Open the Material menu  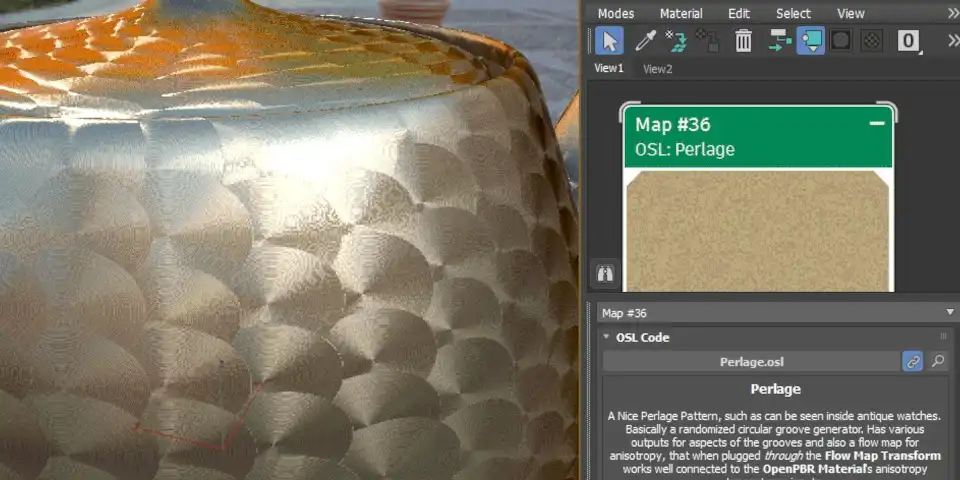pos(680,13)
